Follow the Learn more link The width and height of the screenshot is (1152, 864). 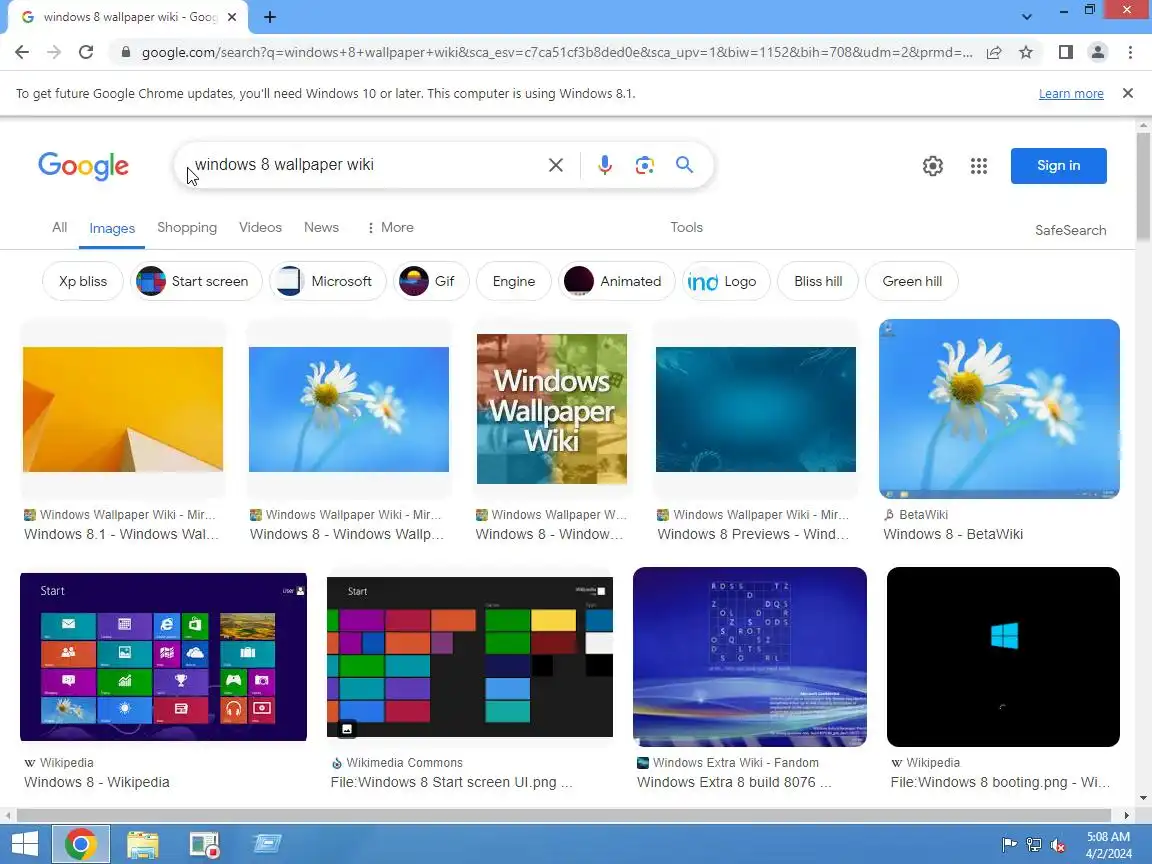pos(1071,93)
